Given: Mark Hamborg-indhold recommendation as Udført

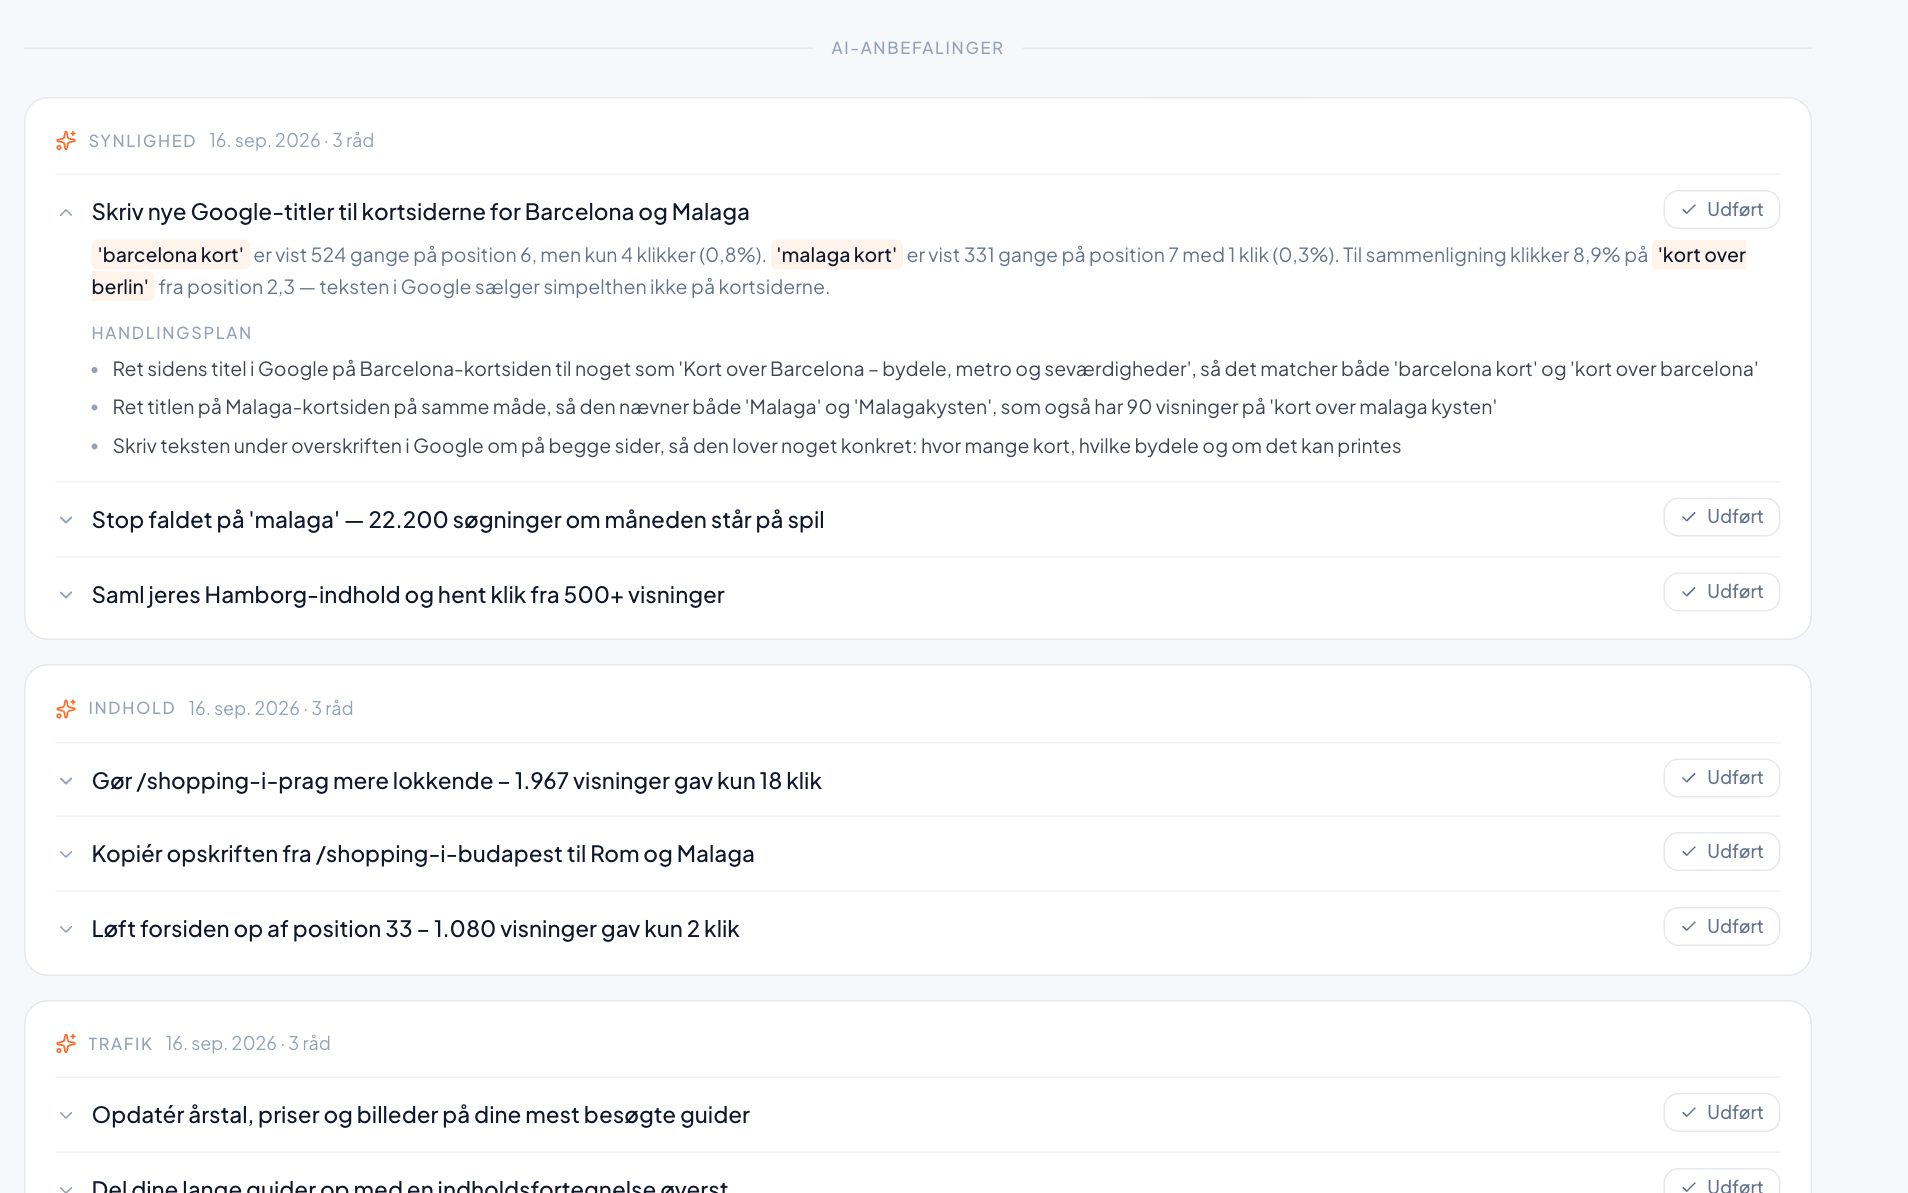Looking at the screenshot, I should 1721,592.
